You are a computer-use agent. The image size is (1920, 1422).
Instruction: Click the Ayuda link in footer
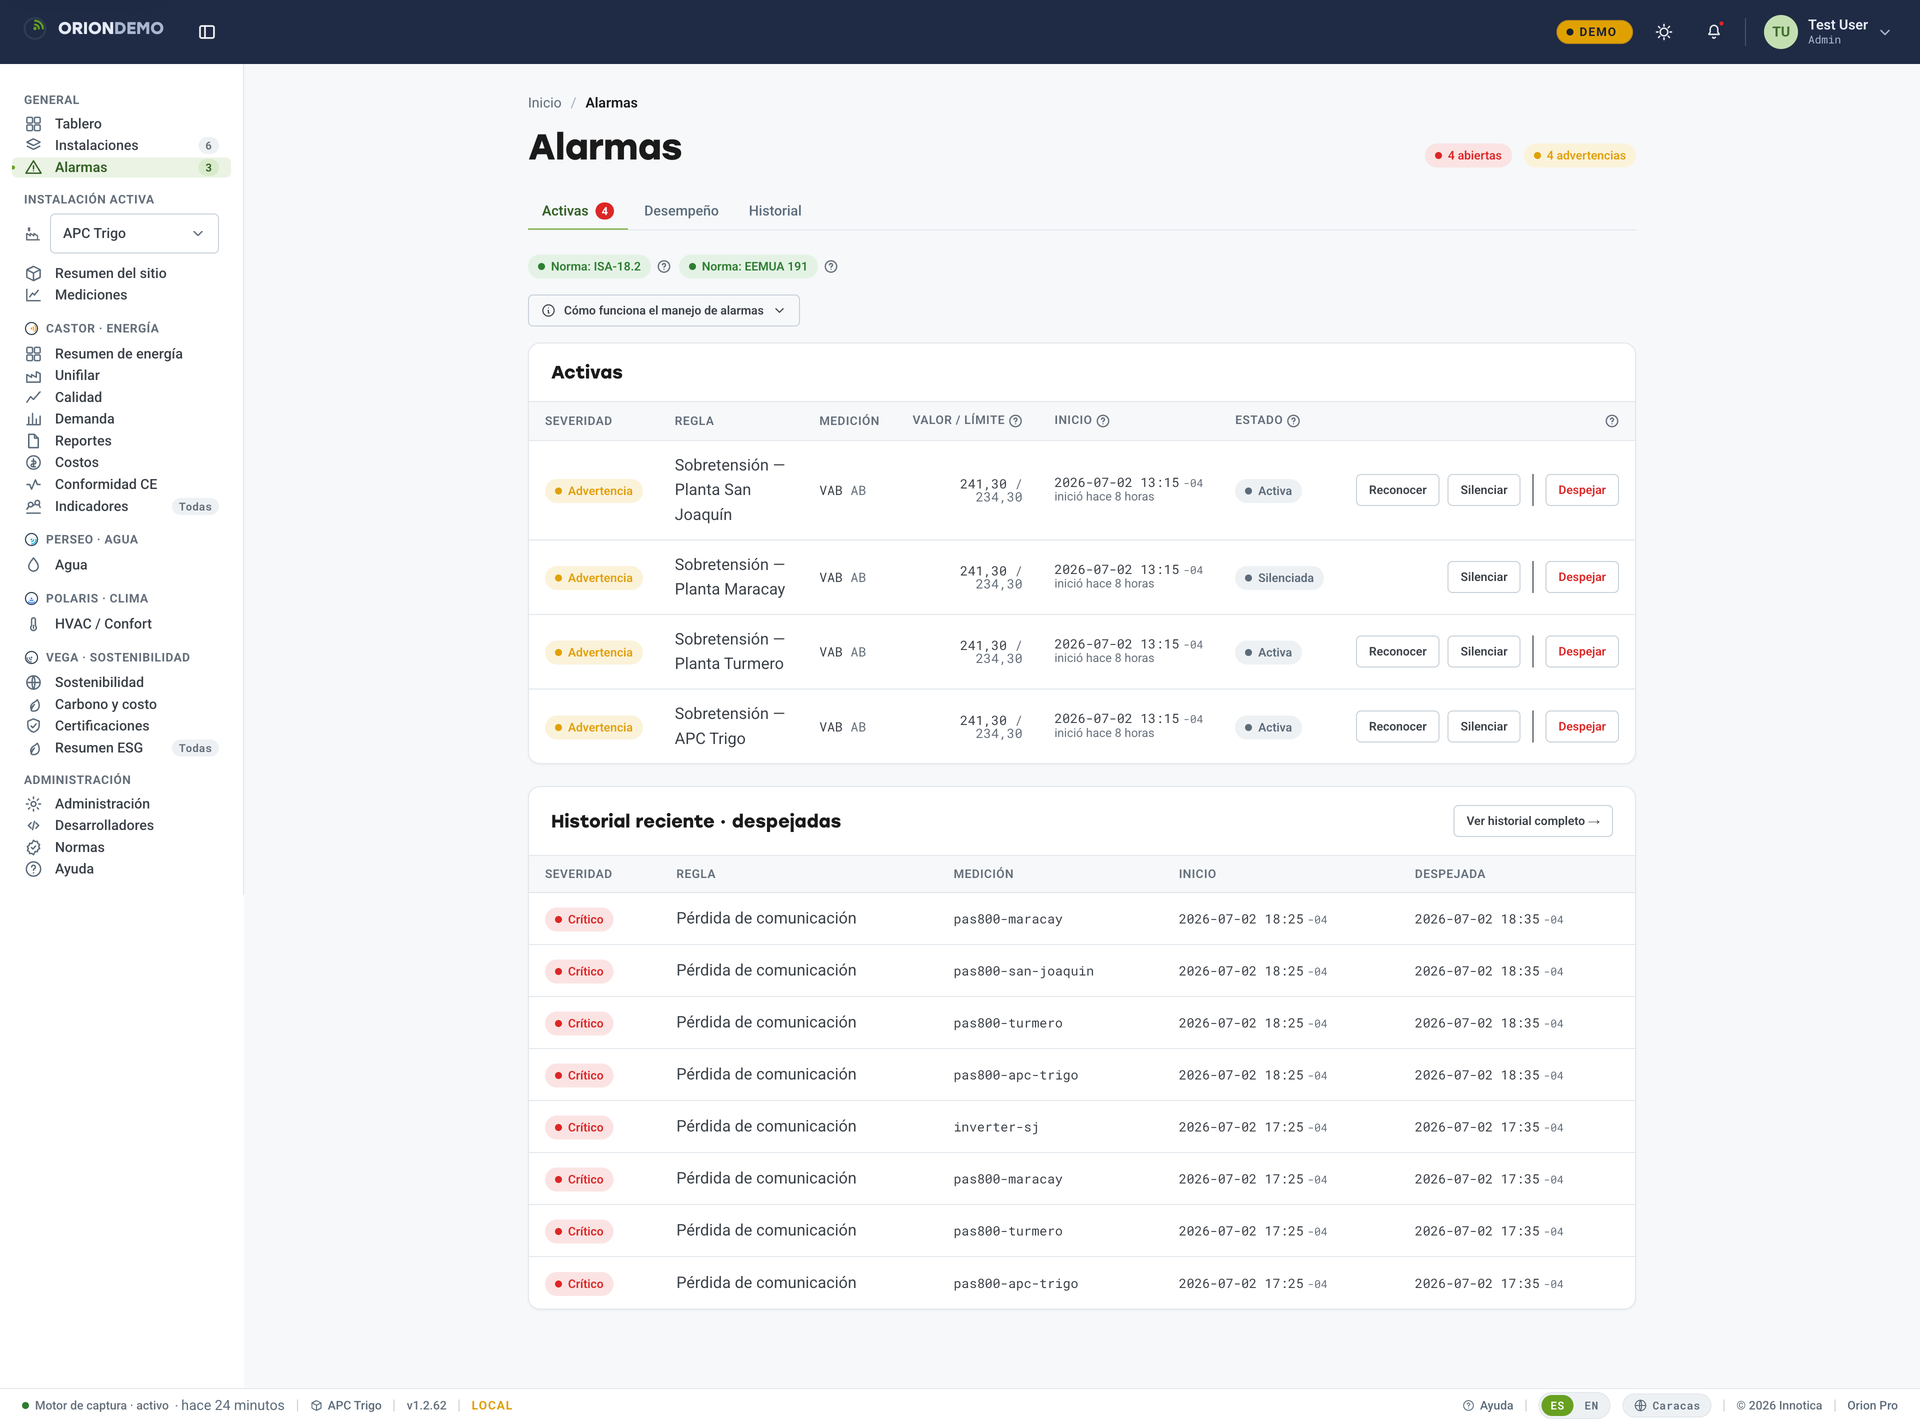[x=1488, y=1406]
